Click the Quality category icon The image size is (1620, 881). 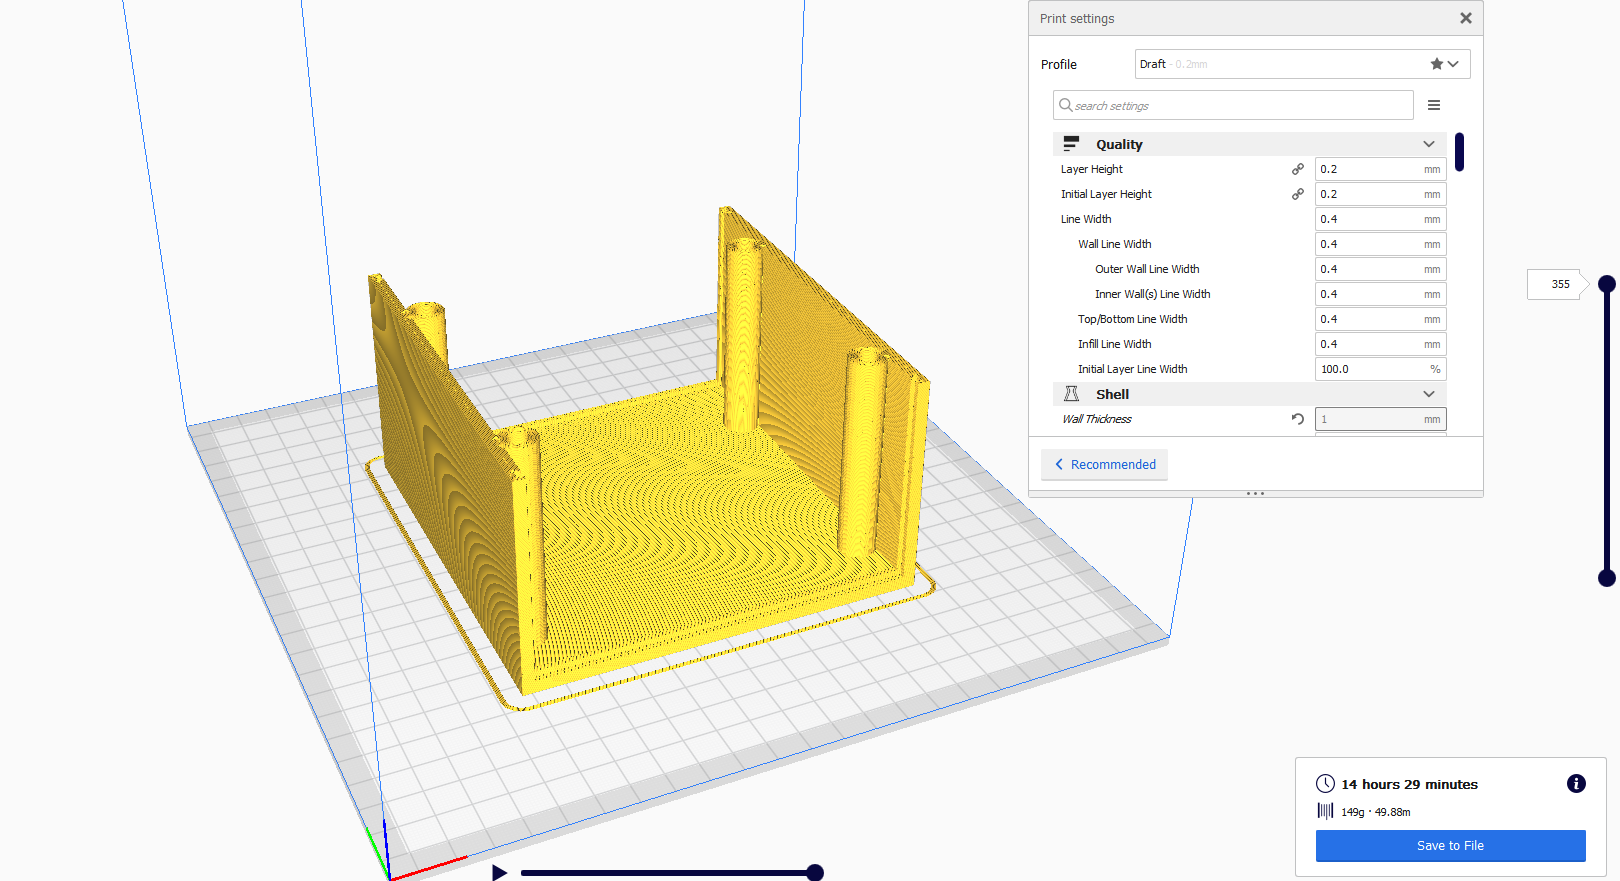(1071, 144)
